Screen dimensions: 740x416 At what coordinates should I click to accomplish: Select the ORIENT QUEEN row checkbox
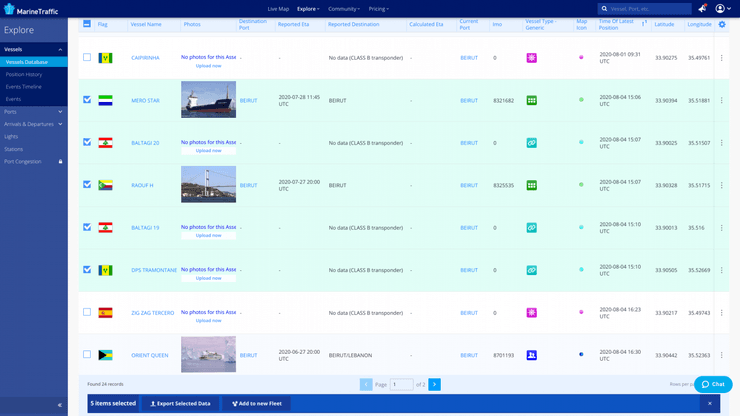click(x=87, y=355)
